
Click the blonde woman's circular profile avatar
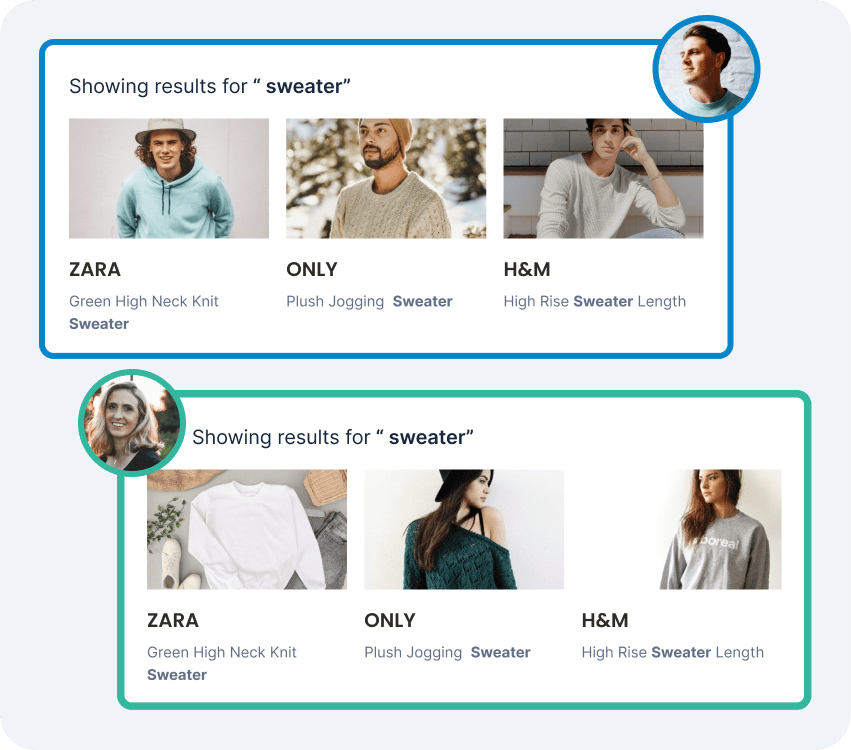[x=132, y=423]
